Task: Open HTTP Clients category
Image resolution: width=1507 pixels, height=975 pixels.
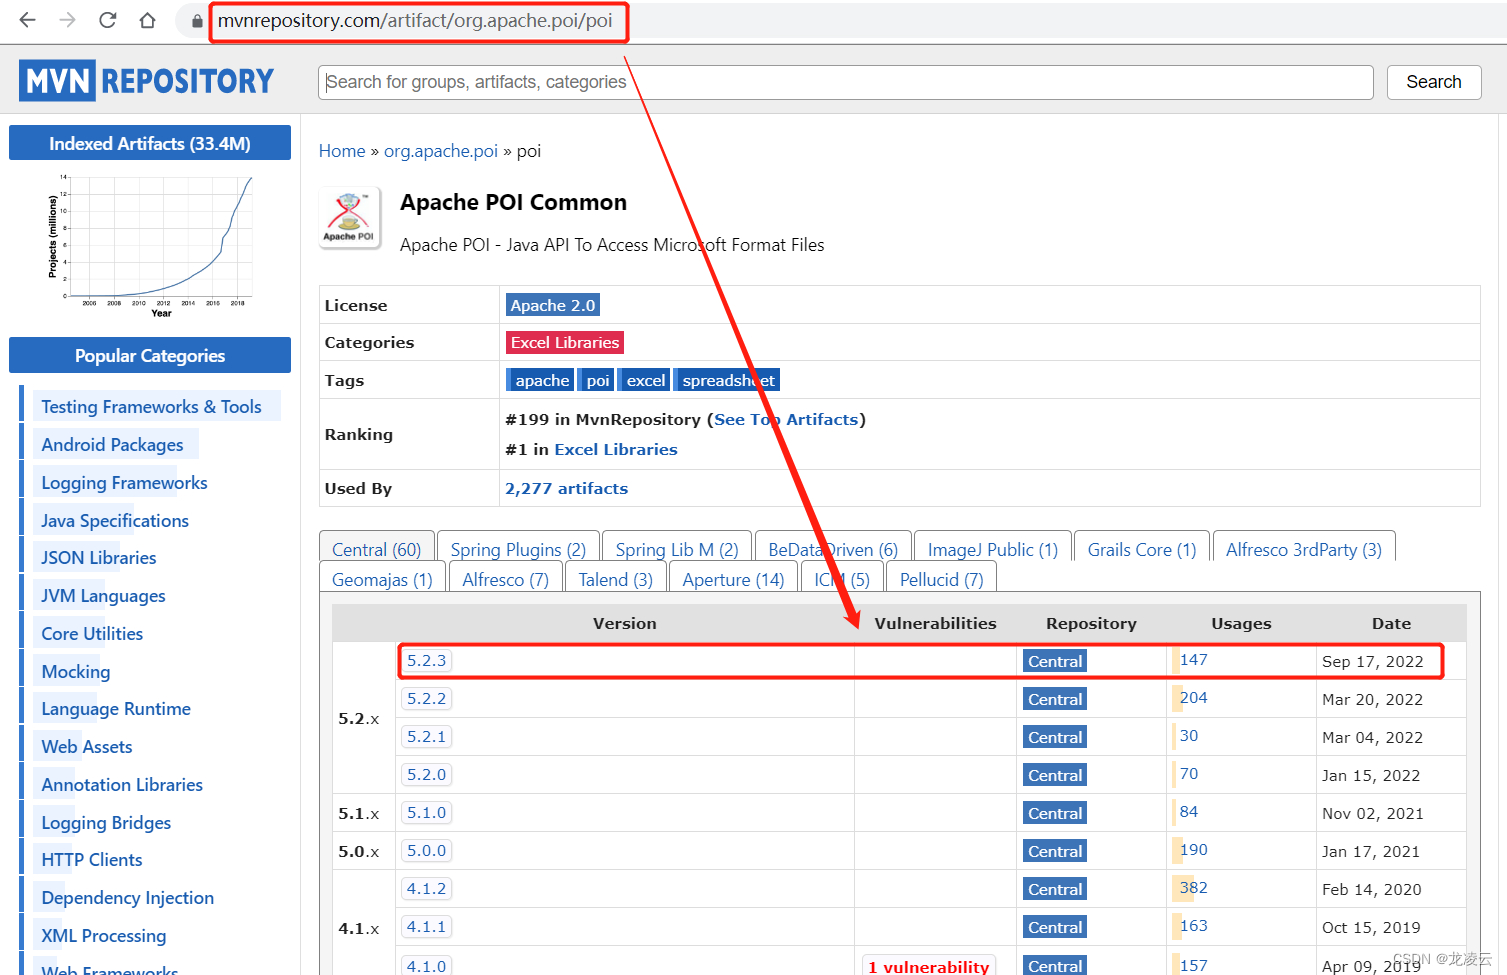Action: [x=91, y=860]
